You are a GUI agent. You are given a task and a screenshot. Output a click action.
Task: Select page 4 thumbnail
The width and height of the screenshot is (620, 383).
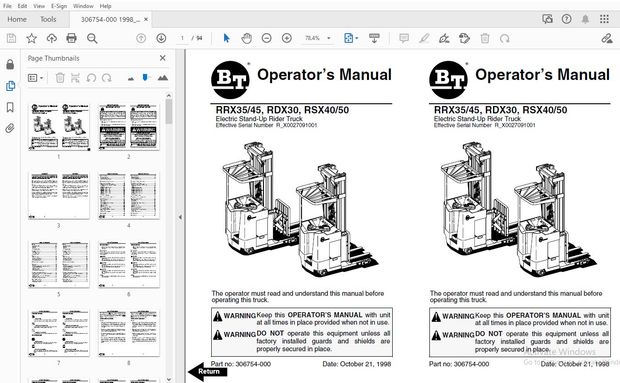click(x=129, y=196)
